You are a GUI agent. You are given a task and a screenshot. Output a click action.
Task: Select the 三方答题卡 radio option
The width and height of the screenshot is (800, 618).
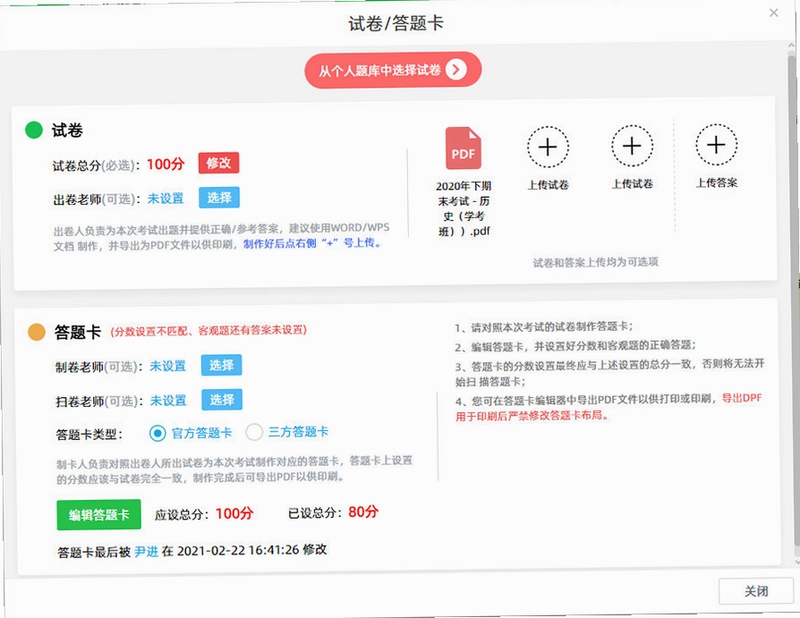click(254, 432)
